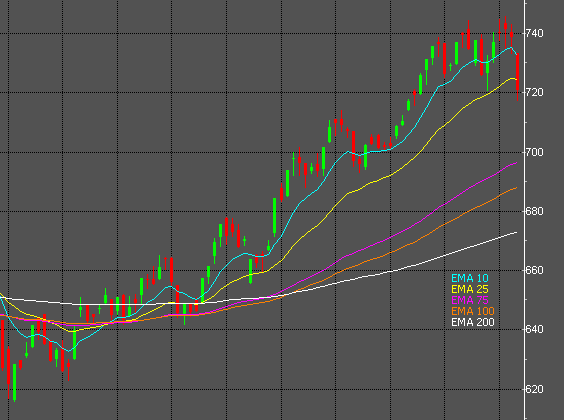564x420 pixels.
Task: Click the 640 price axis label
Action: 534,329
